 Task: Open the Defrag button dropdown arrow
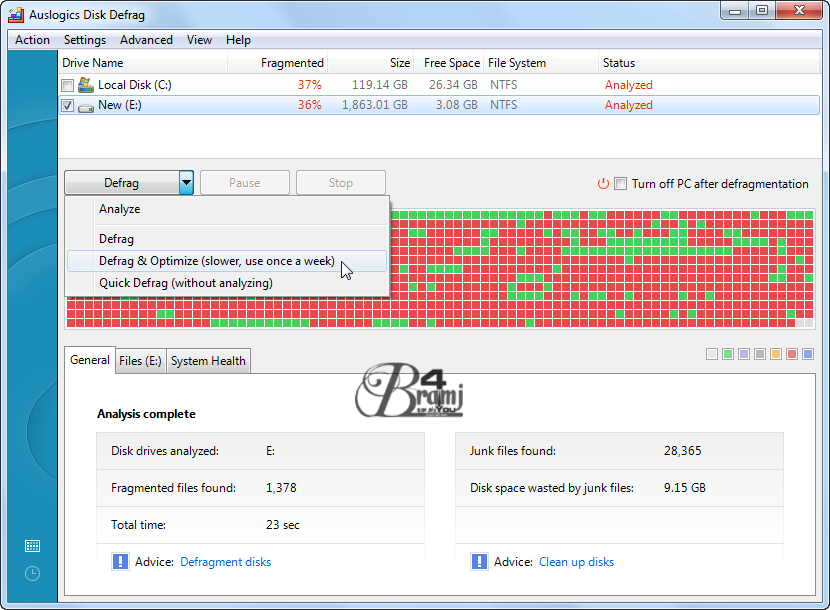185,182
